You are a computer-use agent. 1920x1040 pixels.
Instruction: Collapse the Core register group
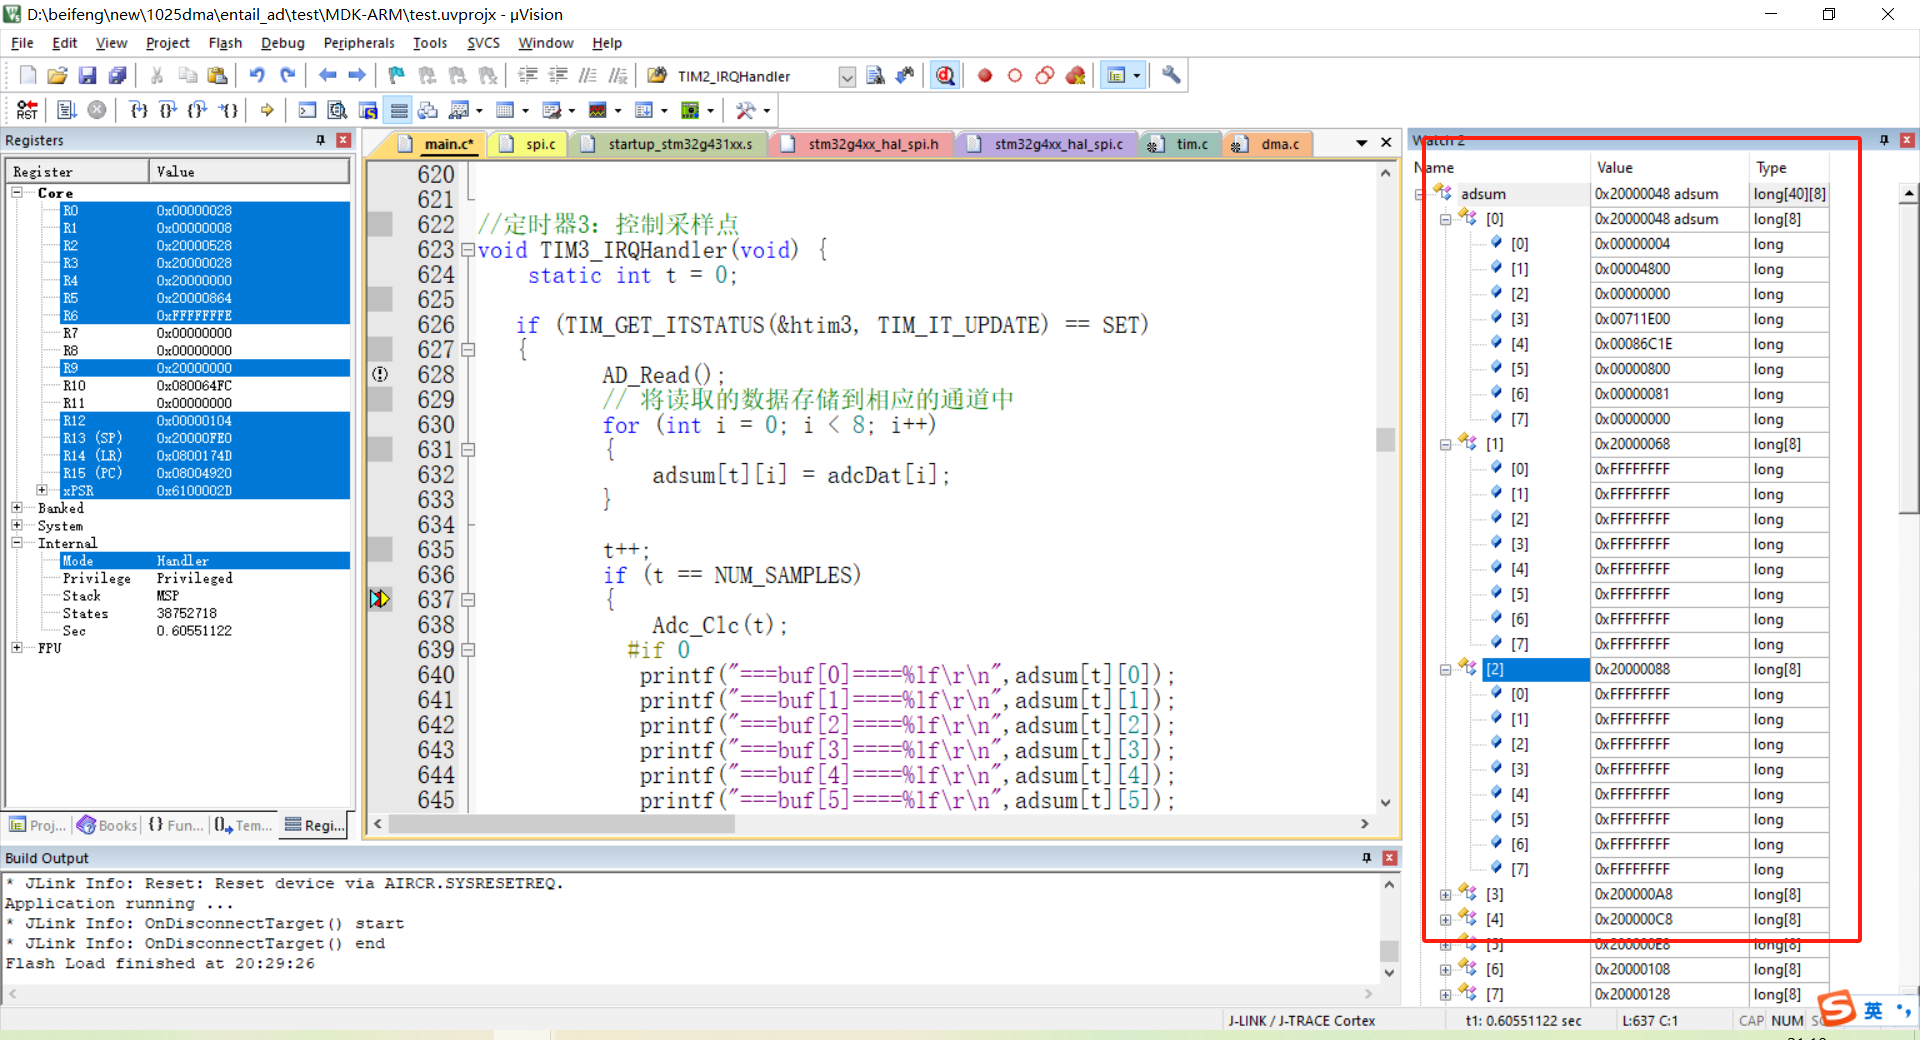[x=17, y=192]
